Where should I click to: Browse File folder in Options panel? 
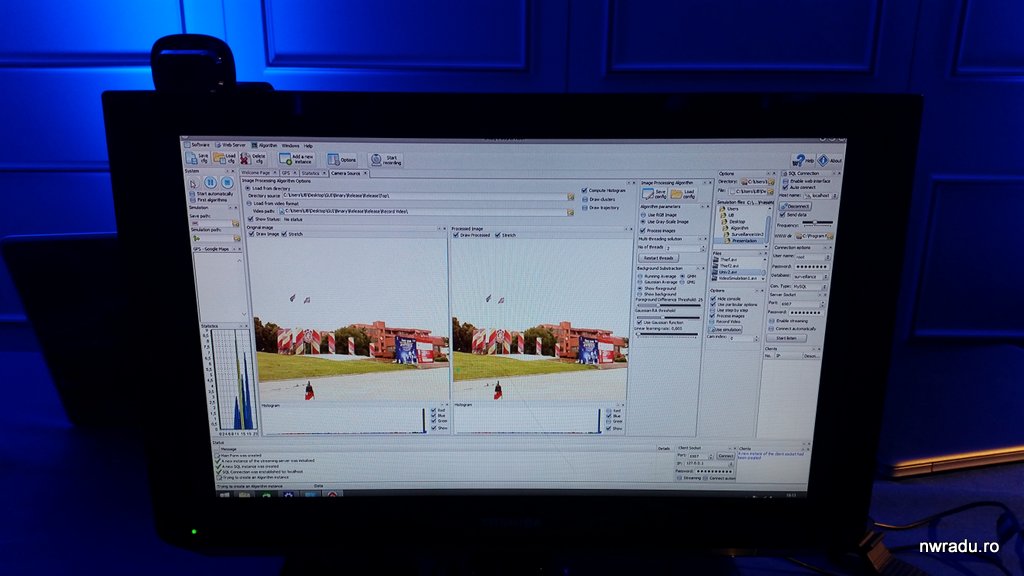click(771, 191)
